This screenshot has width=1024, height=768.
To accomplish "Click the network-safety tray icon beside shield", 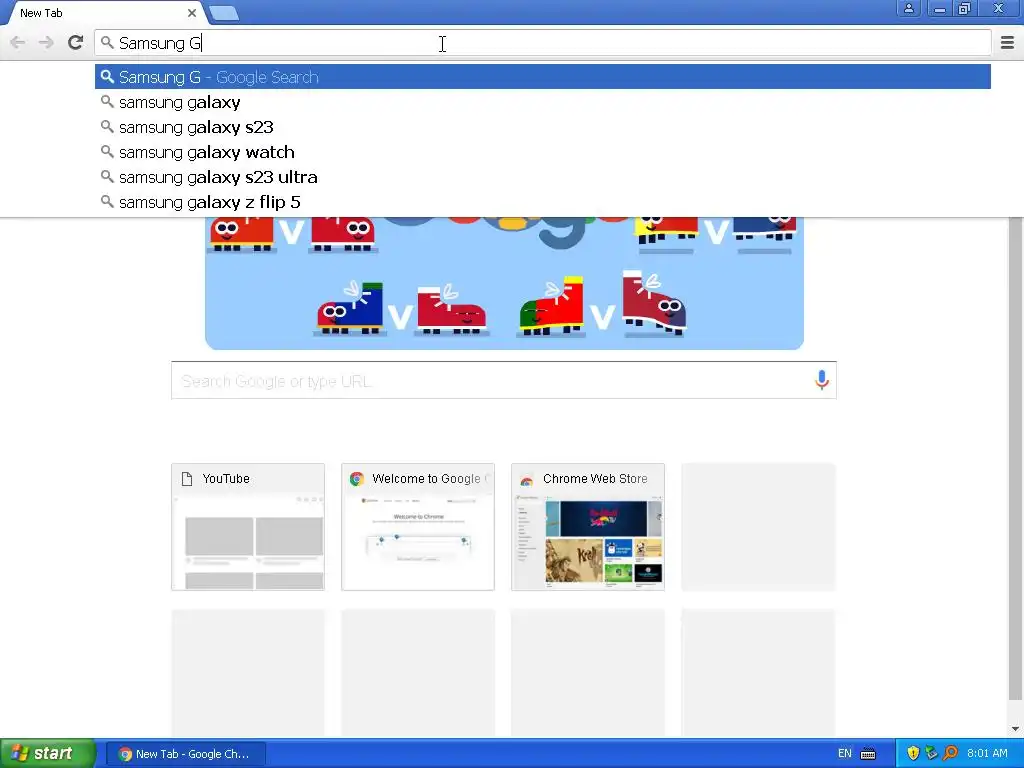I will point(931,754).
